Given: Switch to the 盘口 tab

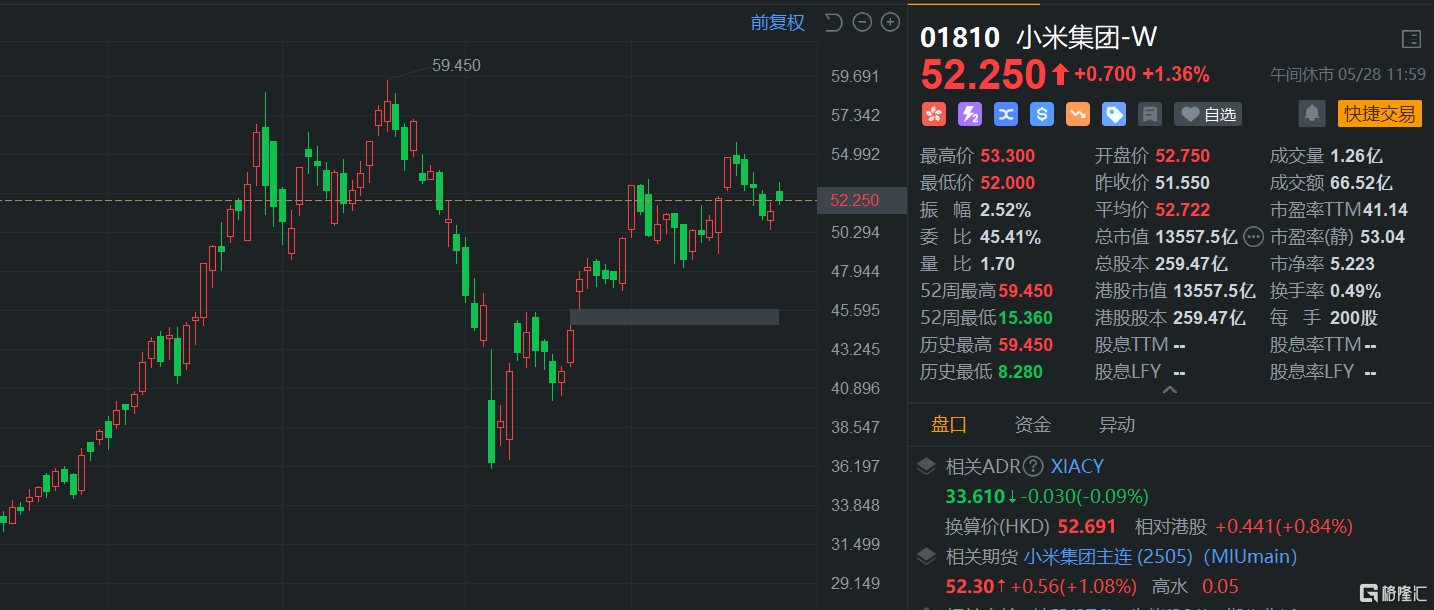Looking at the screenshot, I should (949, 425).
